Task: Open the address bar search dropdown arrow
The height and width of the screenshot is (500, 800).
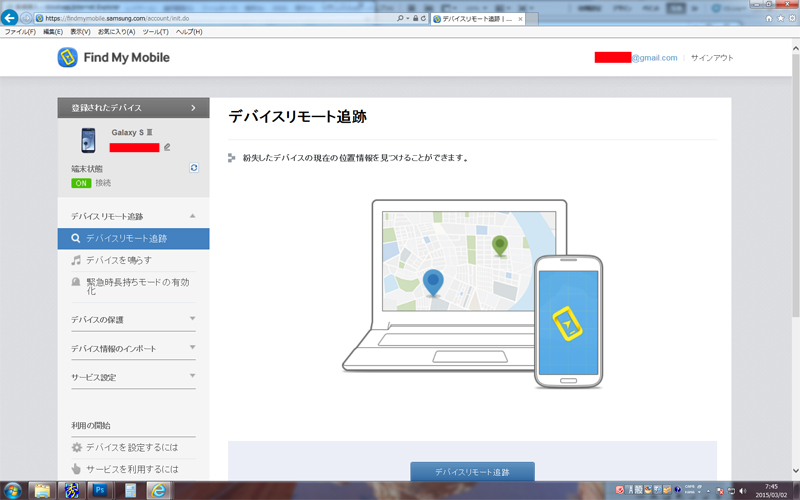Action: pyautogui.click(x=407, y=18)
